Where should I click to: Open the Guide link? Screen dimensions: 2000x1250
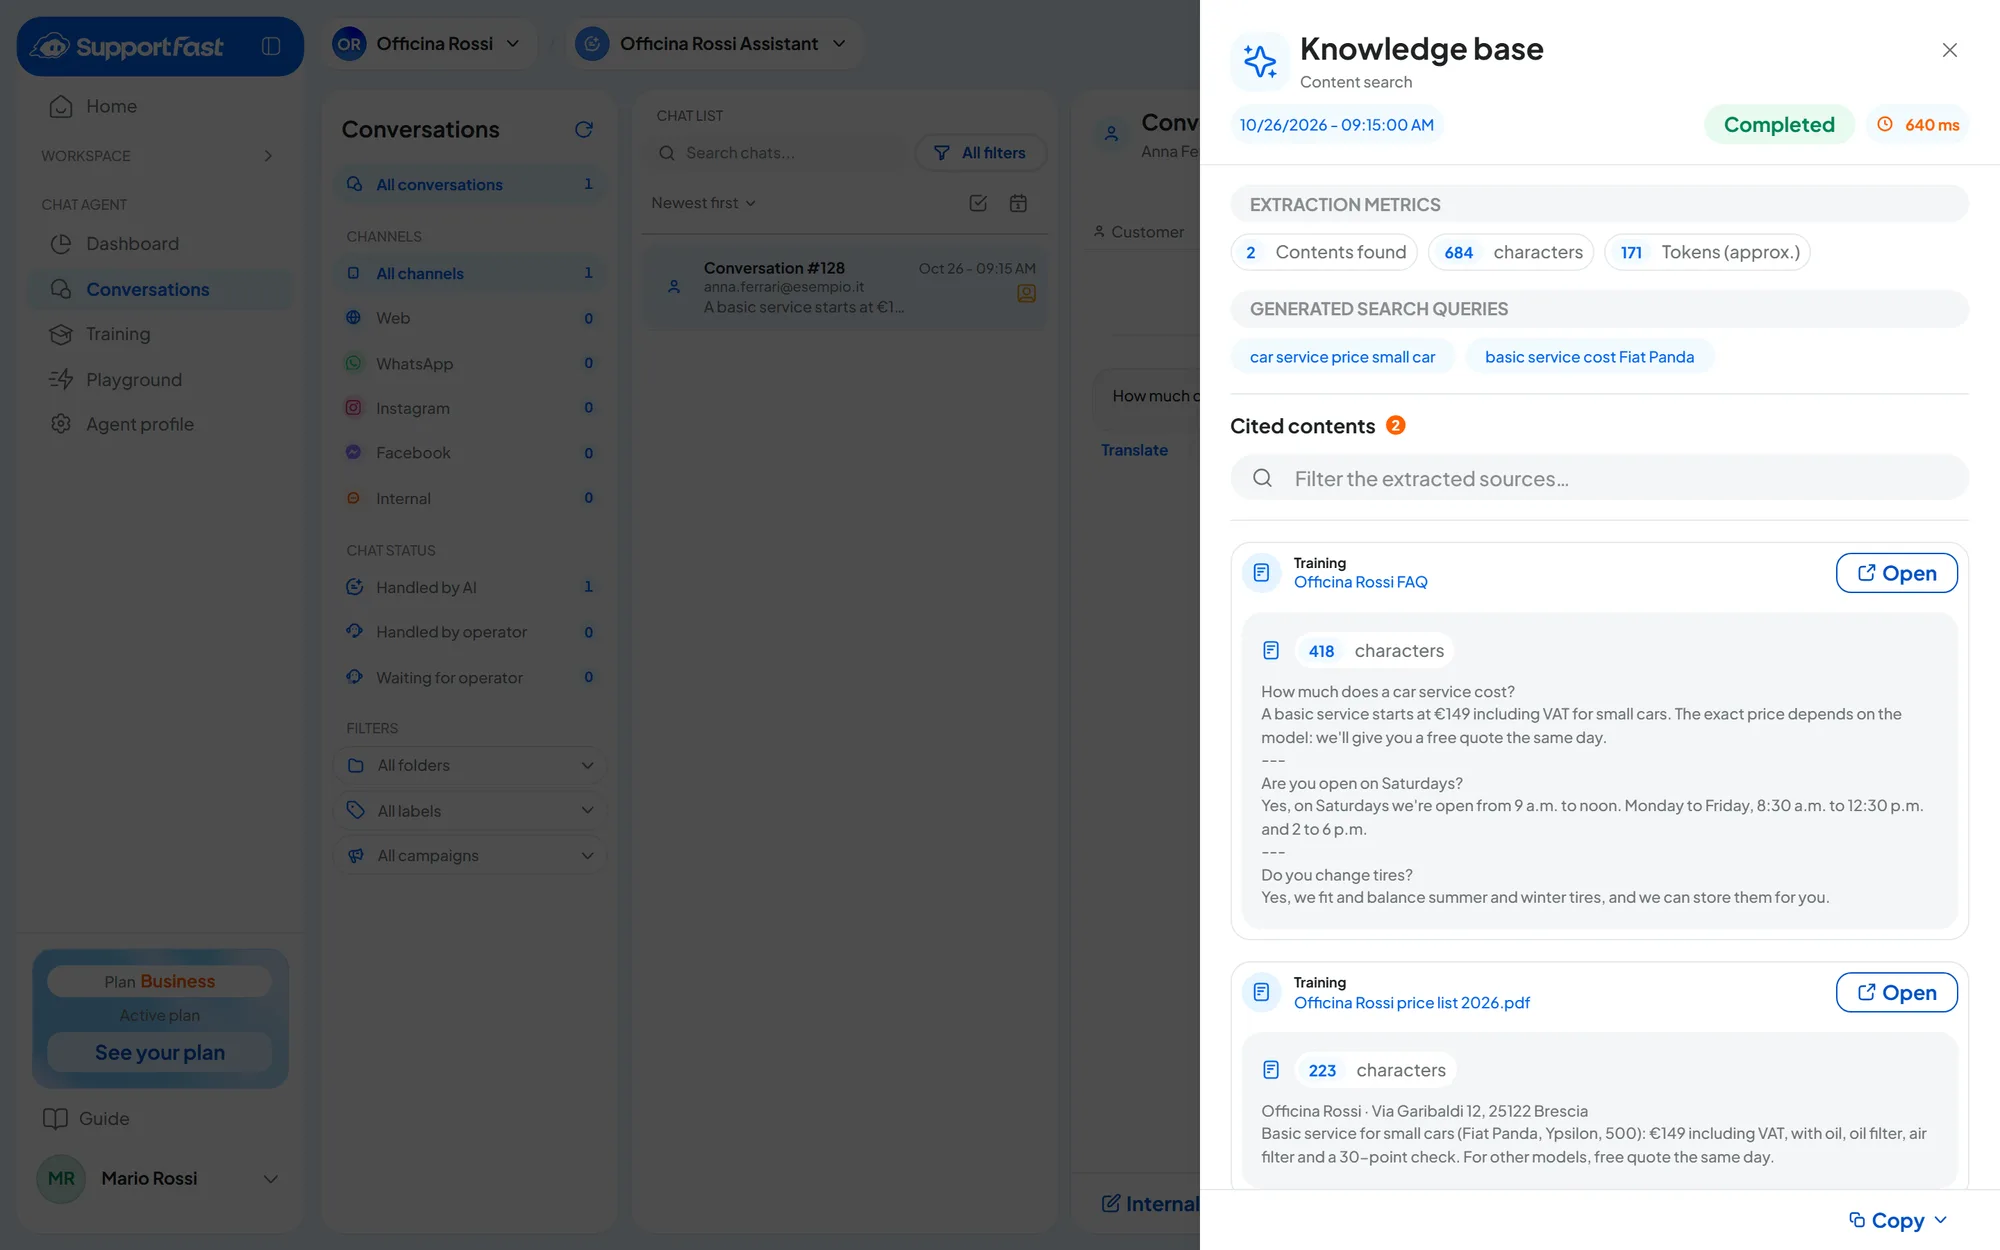(86, 1119)
